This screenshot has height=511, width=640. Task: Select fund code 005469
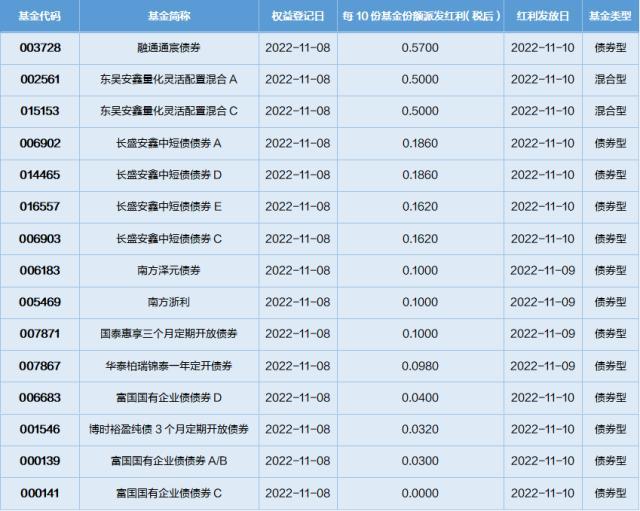coord(40,302)
